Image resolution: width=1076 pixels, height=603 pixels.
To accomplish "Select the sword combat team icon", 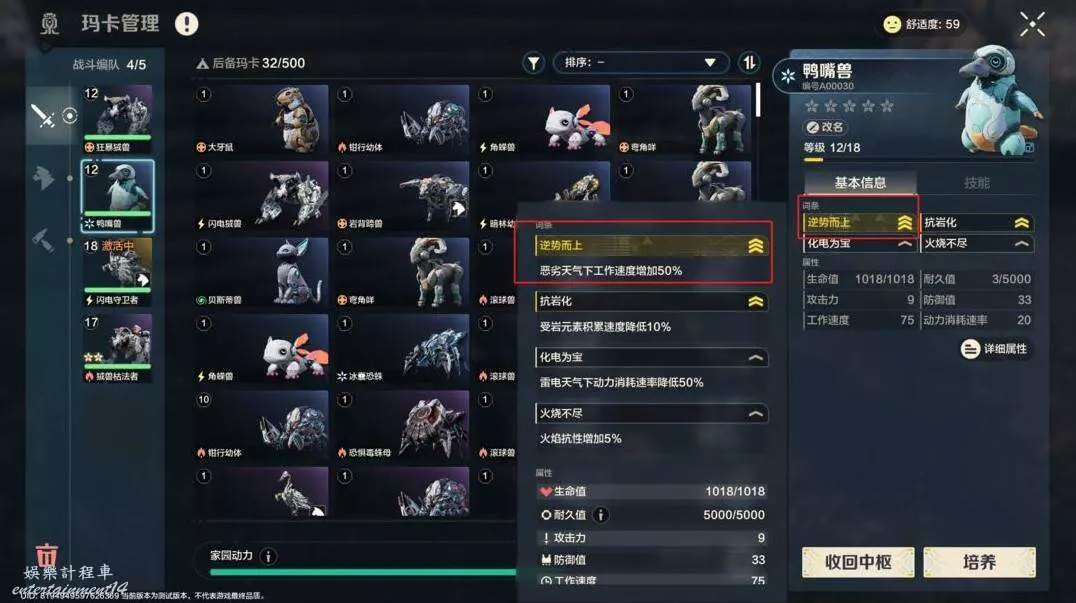I will pos(43,115).
